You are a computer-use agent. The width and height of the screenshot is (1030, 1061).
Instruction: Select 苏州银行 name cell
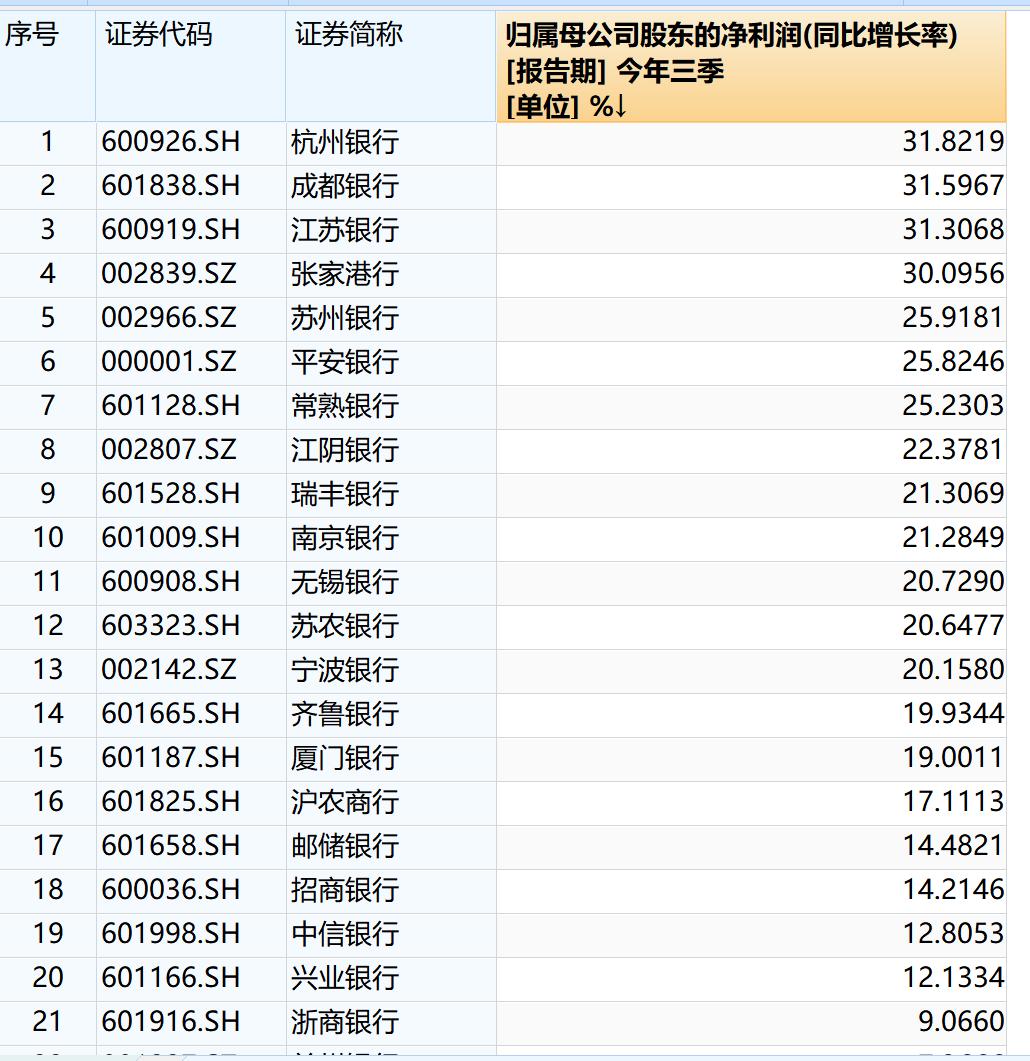click(x=391, y=319)
